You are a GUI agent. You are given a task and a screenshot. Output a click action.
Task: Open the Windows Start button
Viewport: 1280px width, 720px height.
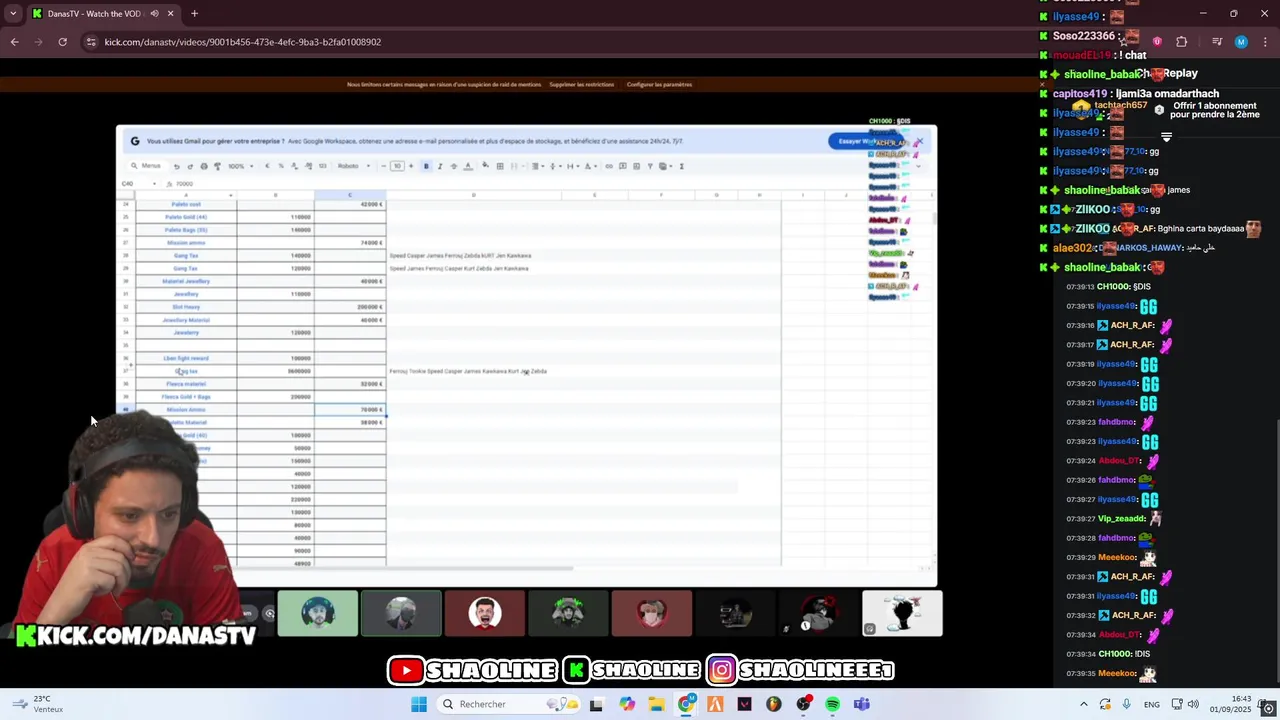[419, 704]
